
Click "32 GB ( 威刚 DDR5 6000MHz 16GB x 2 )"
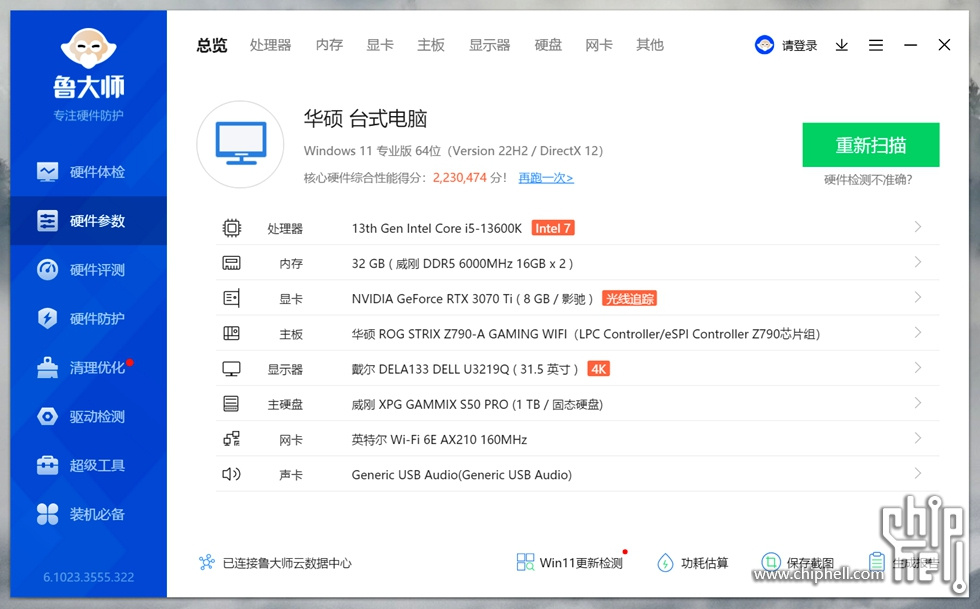point(462,264)
